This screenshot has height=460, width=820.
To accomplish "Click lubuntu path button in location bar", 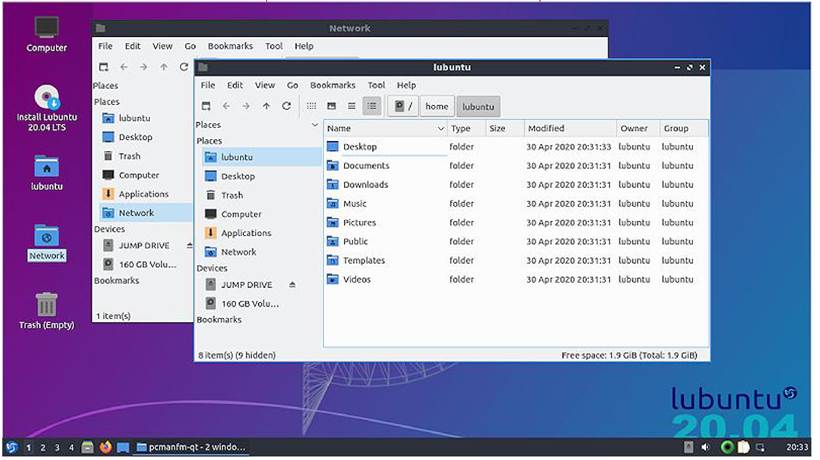I will [x=478, y=106].
